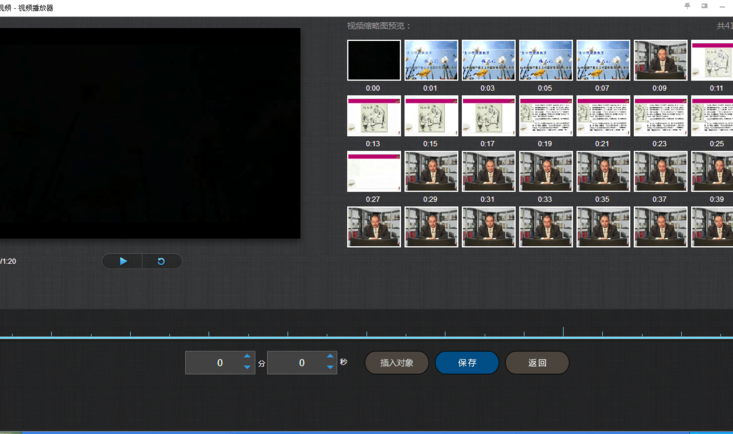Click the pin icon in title bar

[687, 6]
